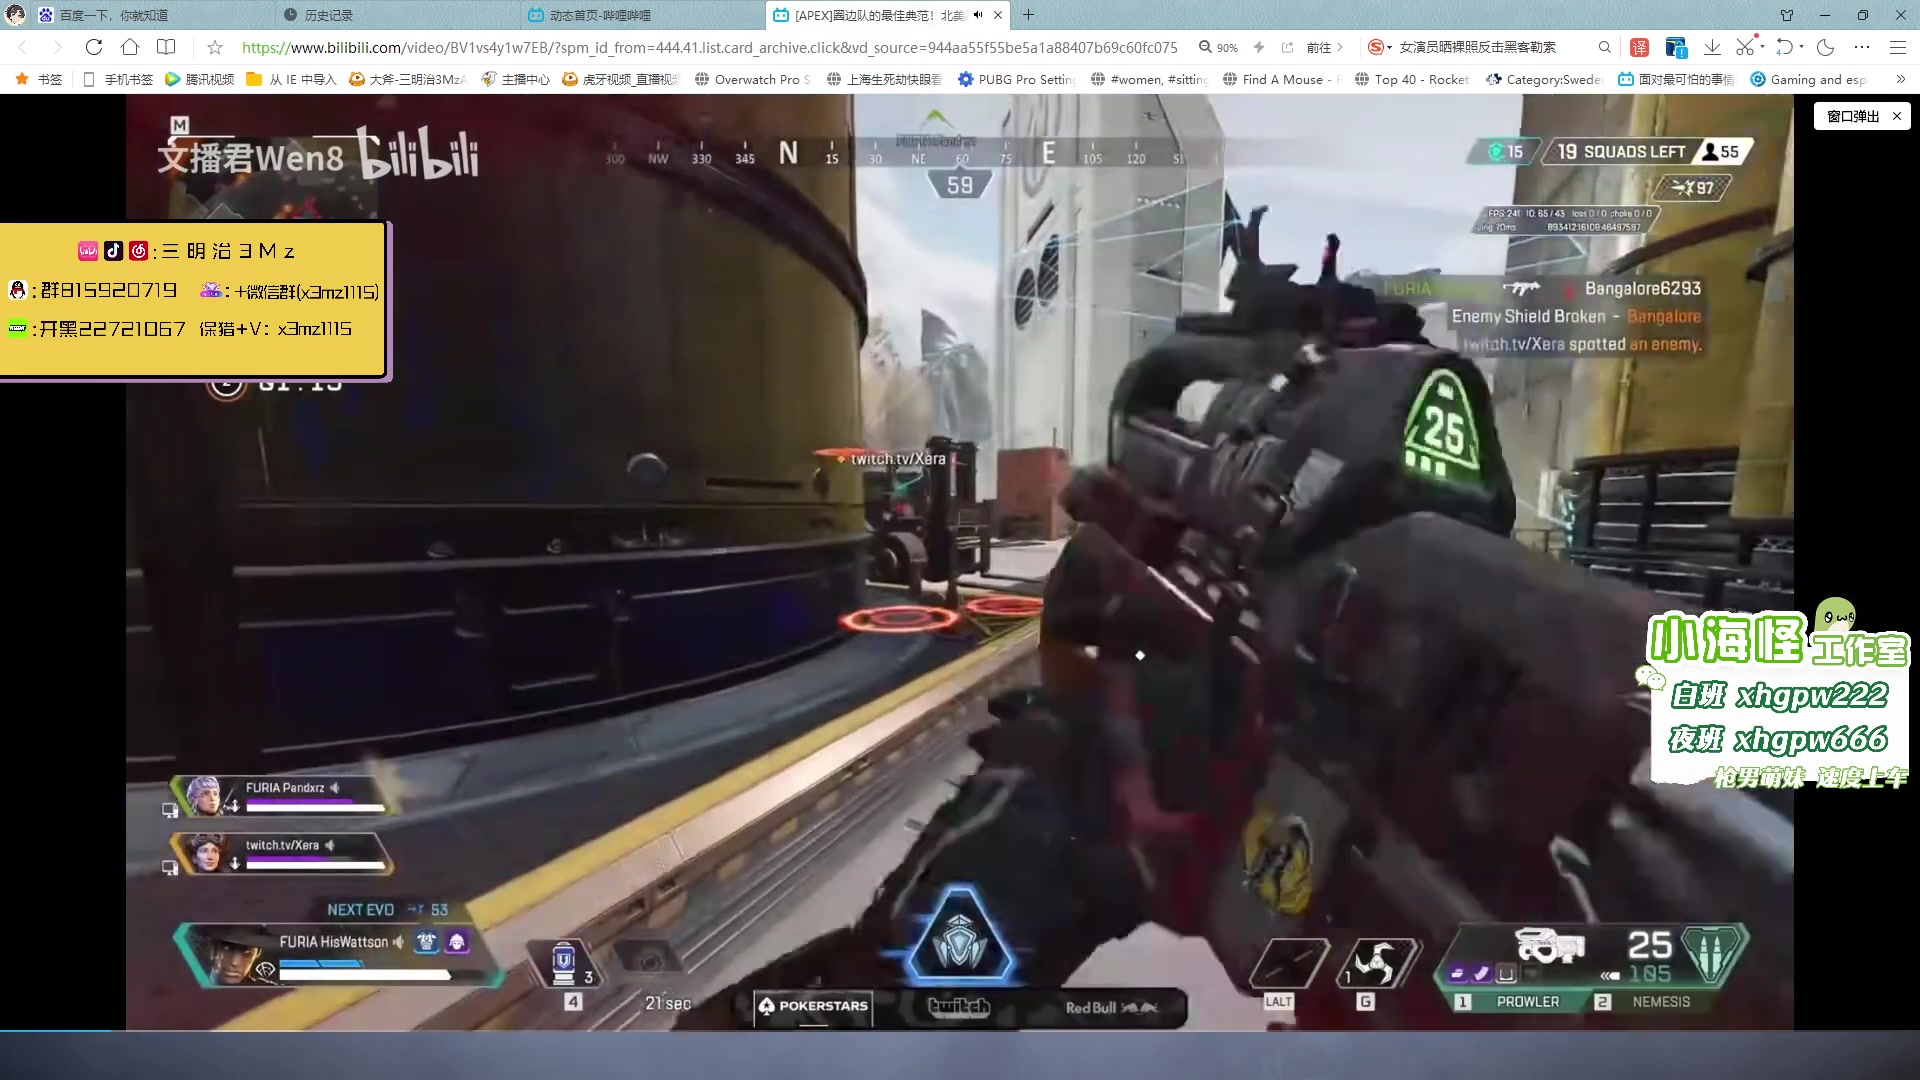The width and height of the screenshot is (1920, 1080).
Task: Go to the browser home page
Action: (x=130, y=47)
